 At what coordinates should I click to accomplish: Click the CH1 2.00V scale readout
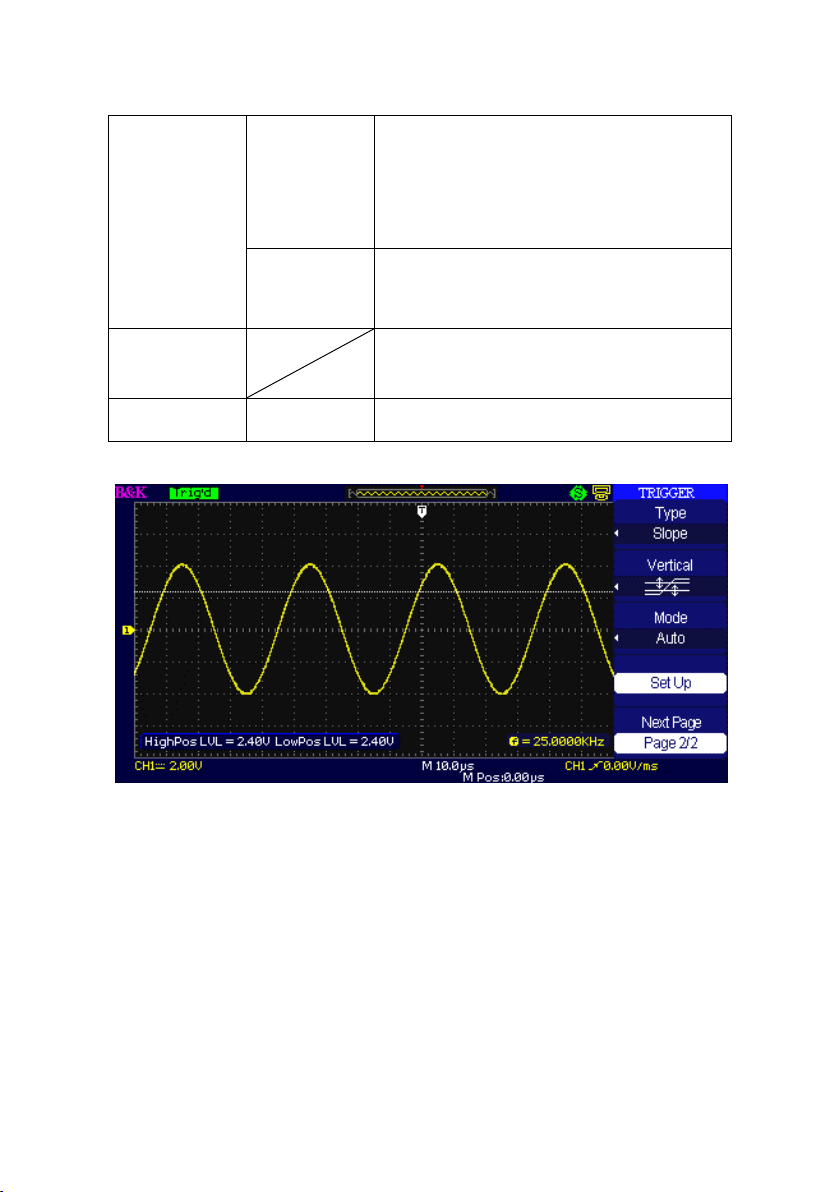tap(168, 766)
